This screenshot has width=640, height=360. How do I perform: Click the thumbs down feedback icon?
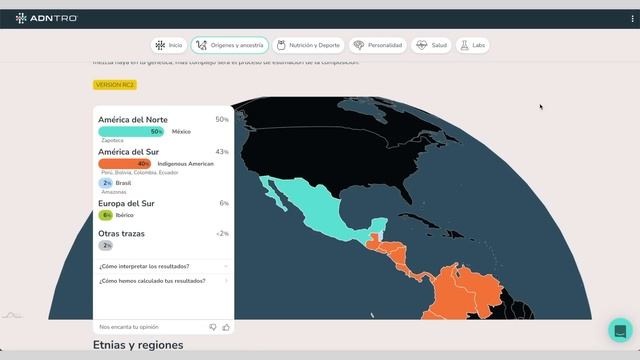[213, 327]
